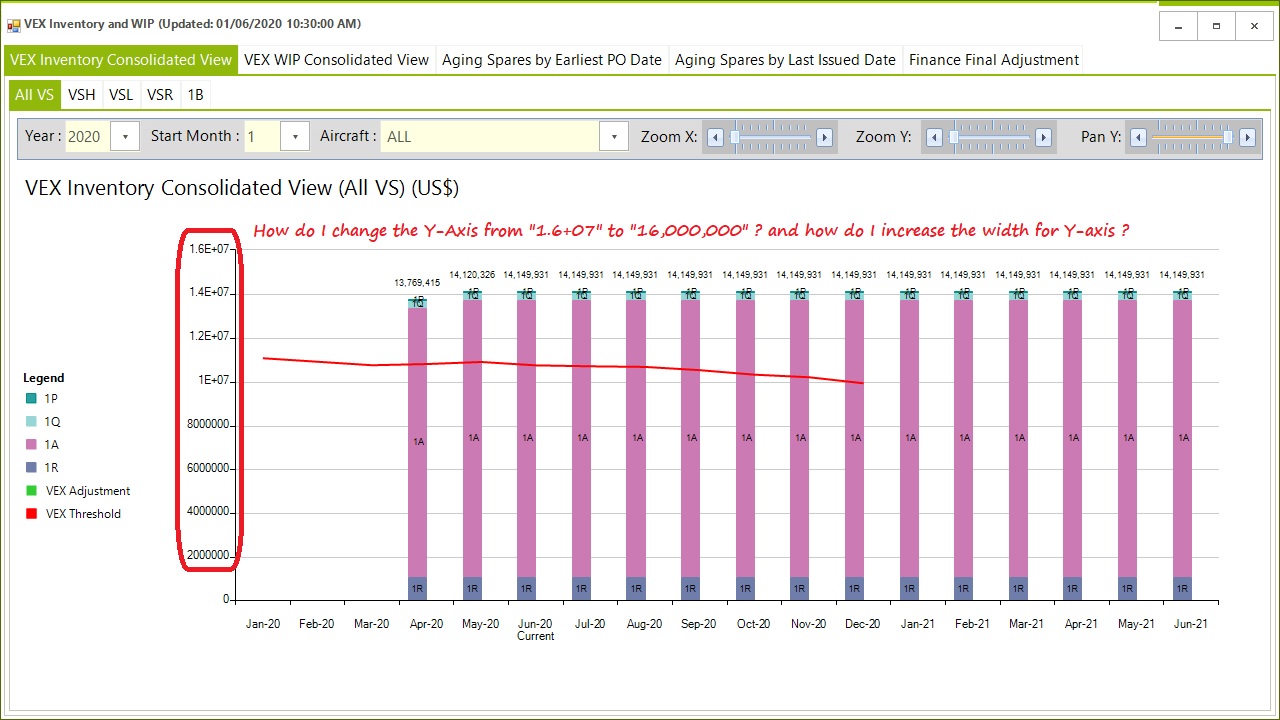The image size is (1280, 720).
Task: Click Zoom X slider right arrow
Action: [825, 137]
